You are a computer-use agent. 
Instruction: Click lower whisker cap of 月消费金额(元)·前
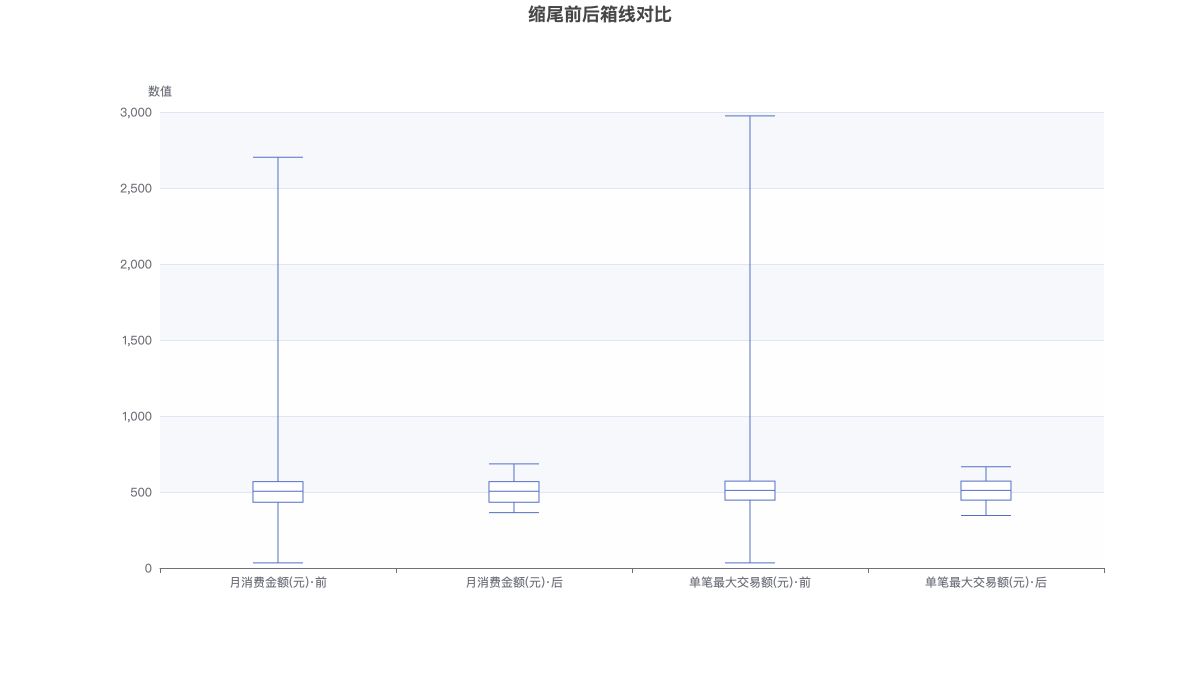(x=278, y=563)
